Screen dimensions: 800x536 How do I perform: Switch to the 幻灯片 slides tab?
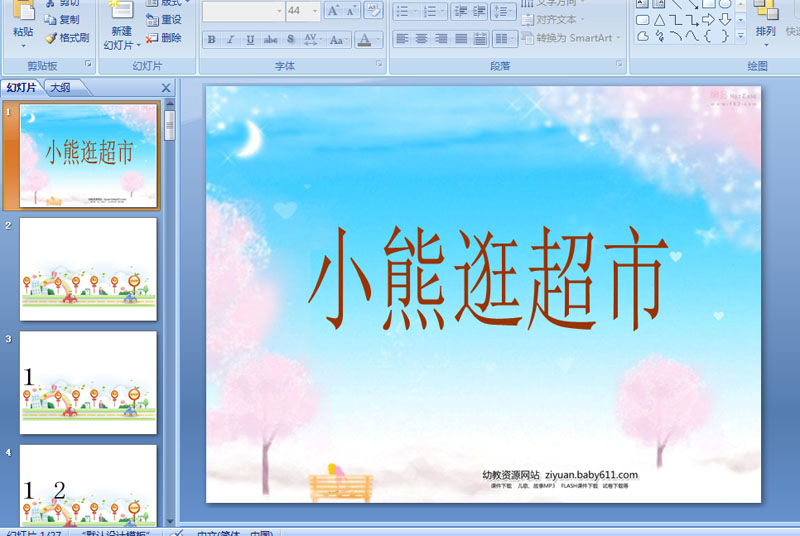[21, 88]
